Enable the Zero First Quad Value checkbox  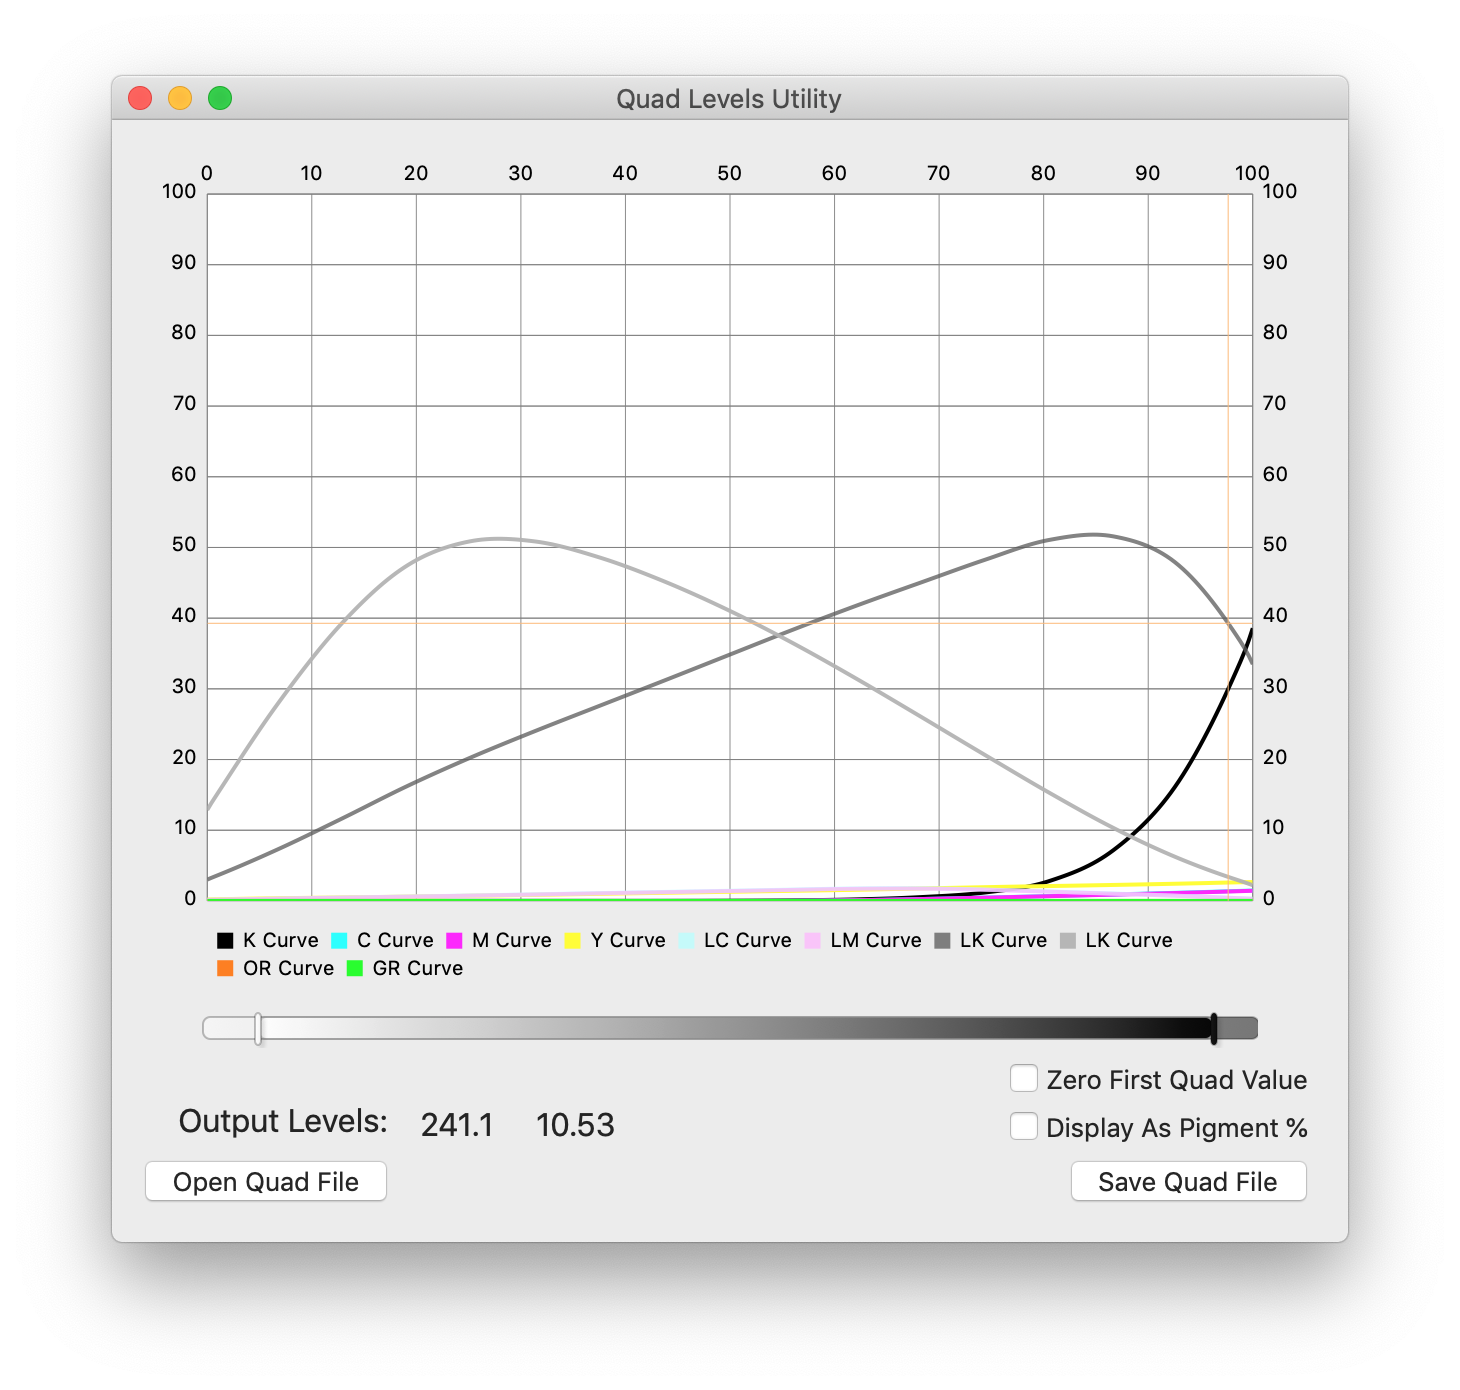pos(1023,1078)
